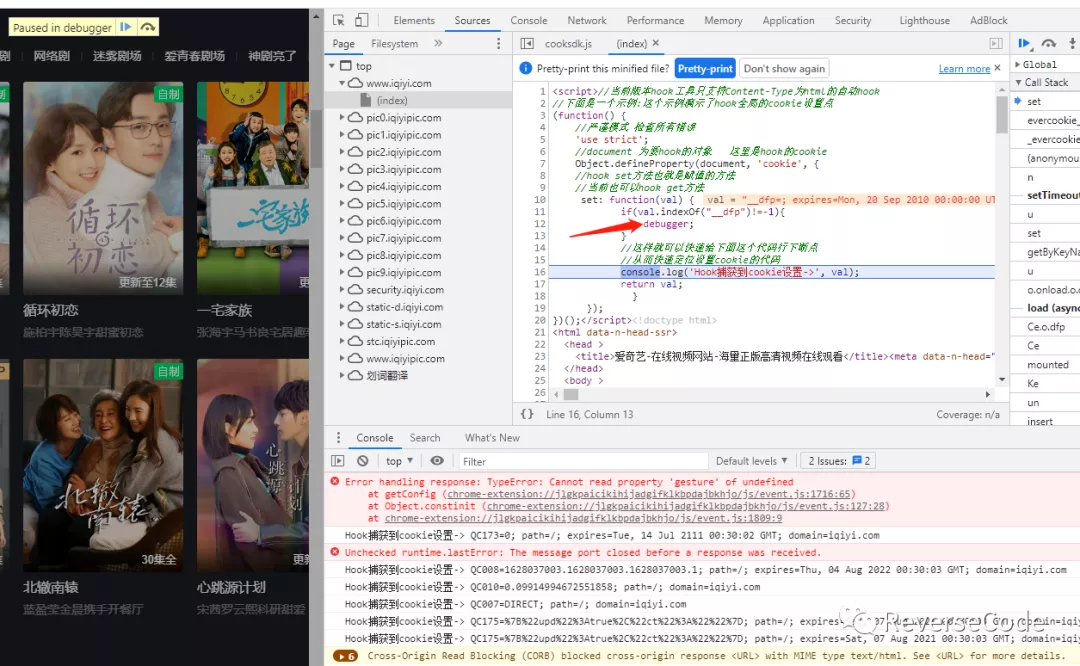Open the Sources tab

472,21
